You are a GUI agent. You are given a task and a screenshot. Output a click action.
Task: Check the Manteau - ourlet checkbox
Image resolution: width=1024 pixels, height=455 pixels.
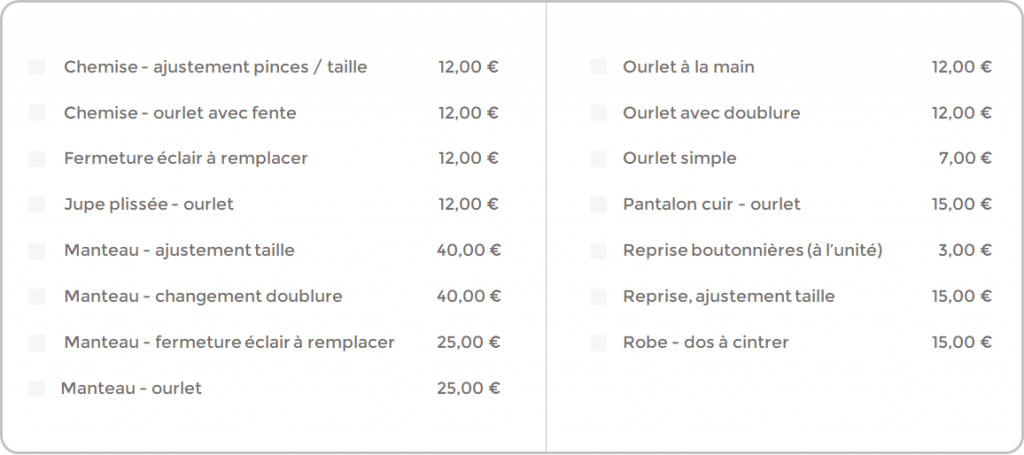(37, 389)
